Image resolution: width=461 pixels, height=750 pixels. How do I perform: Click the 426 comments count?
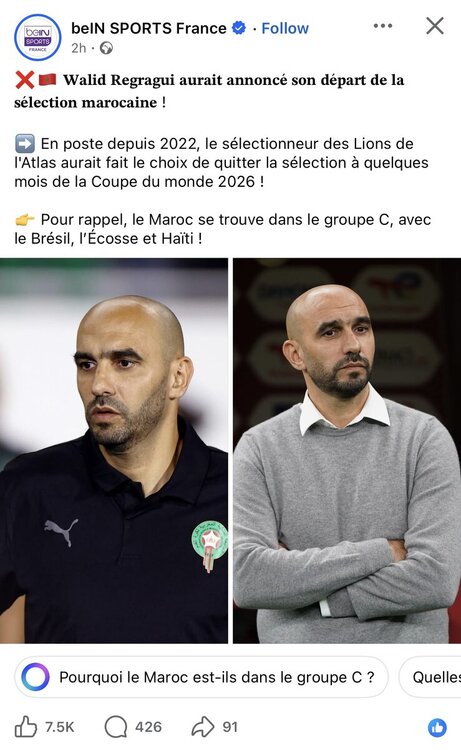click(148, 727)
